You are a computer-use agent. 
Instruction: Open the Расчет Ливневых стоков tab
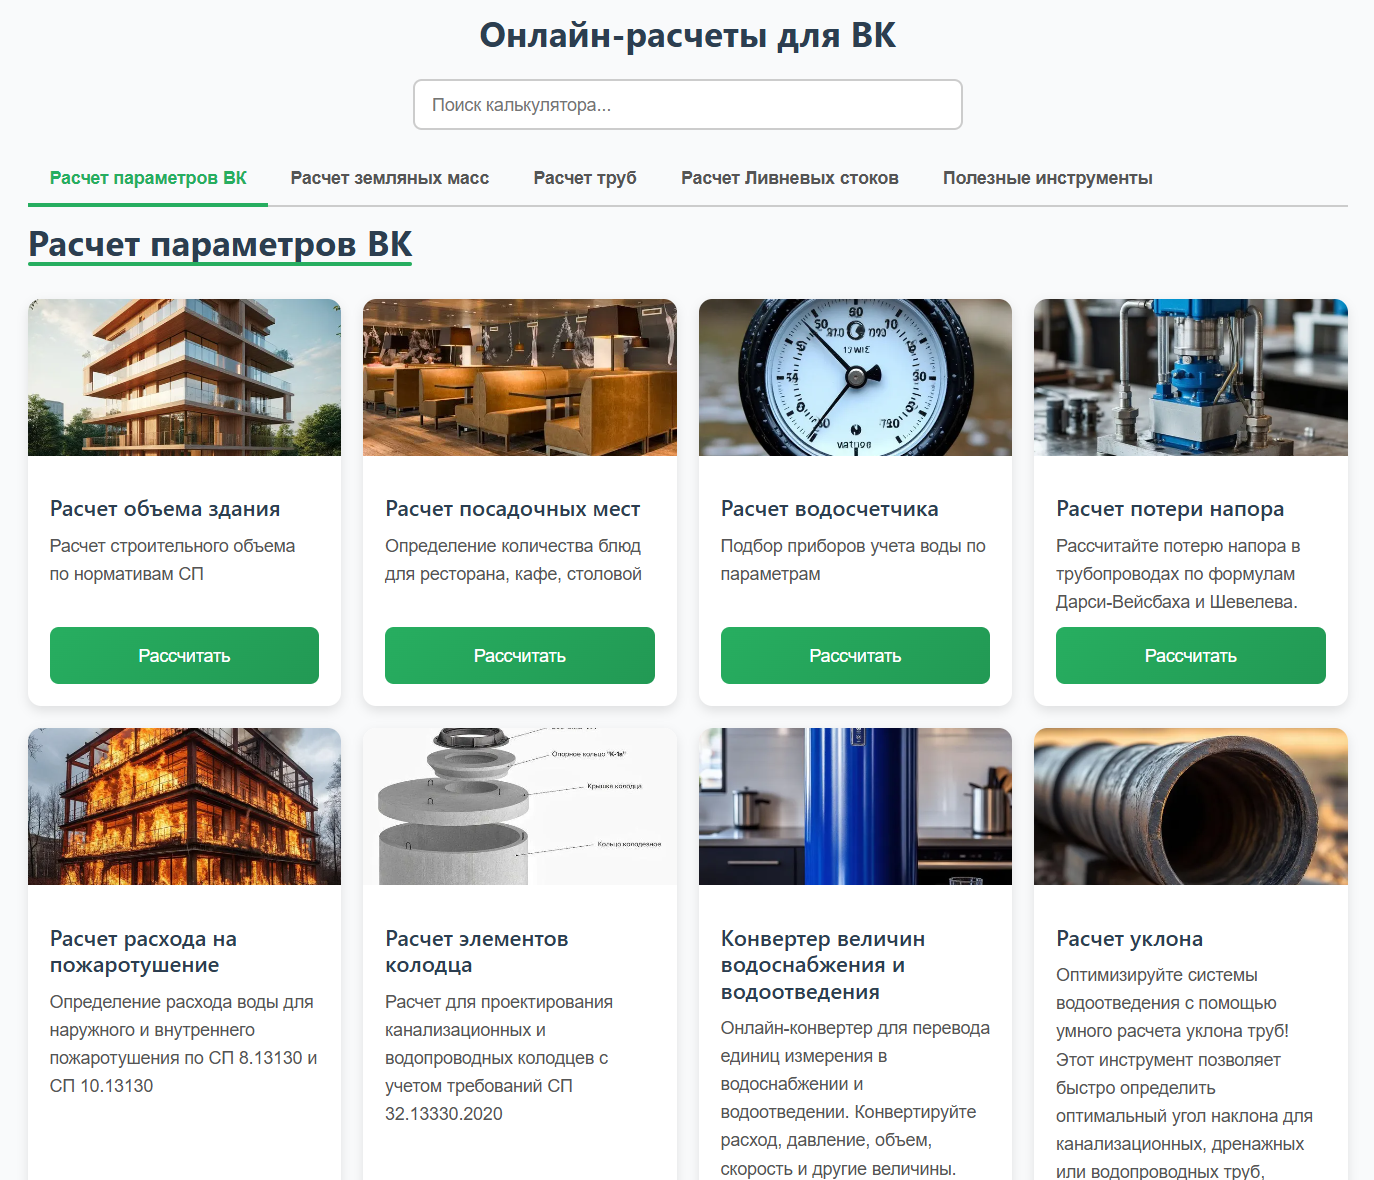789,178
